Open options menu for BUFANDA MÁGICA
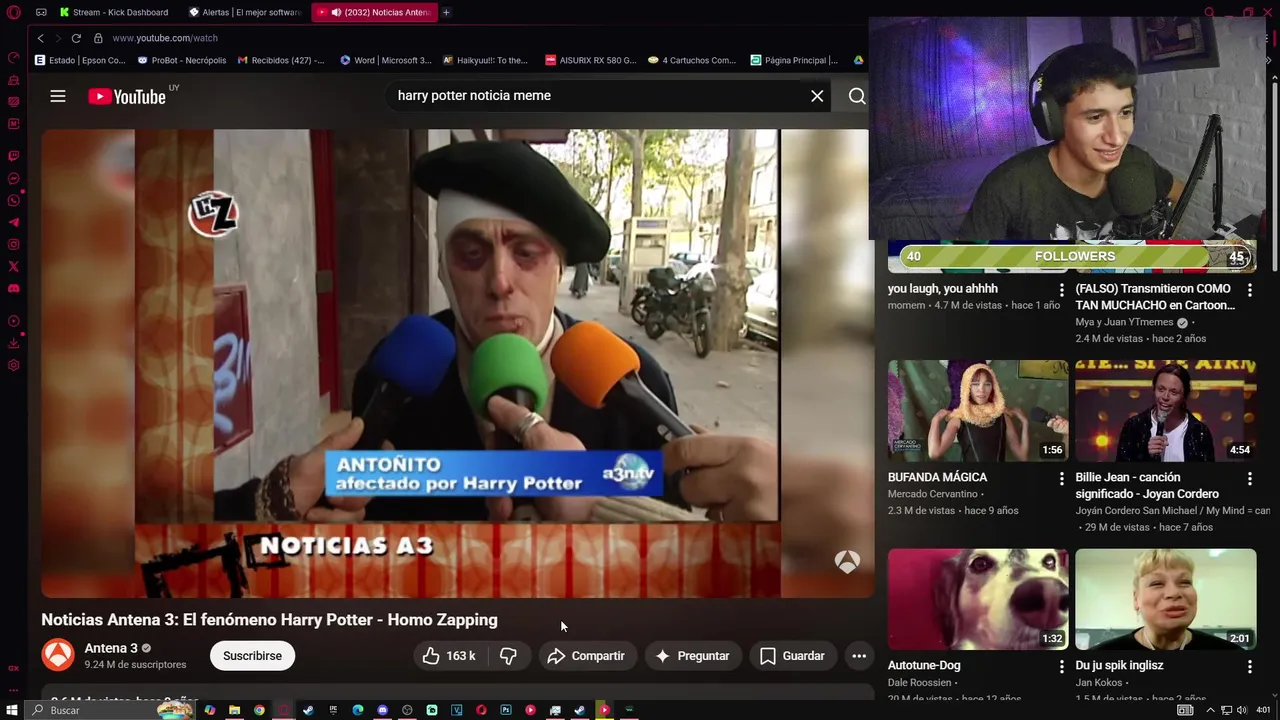 point(1062,478)
